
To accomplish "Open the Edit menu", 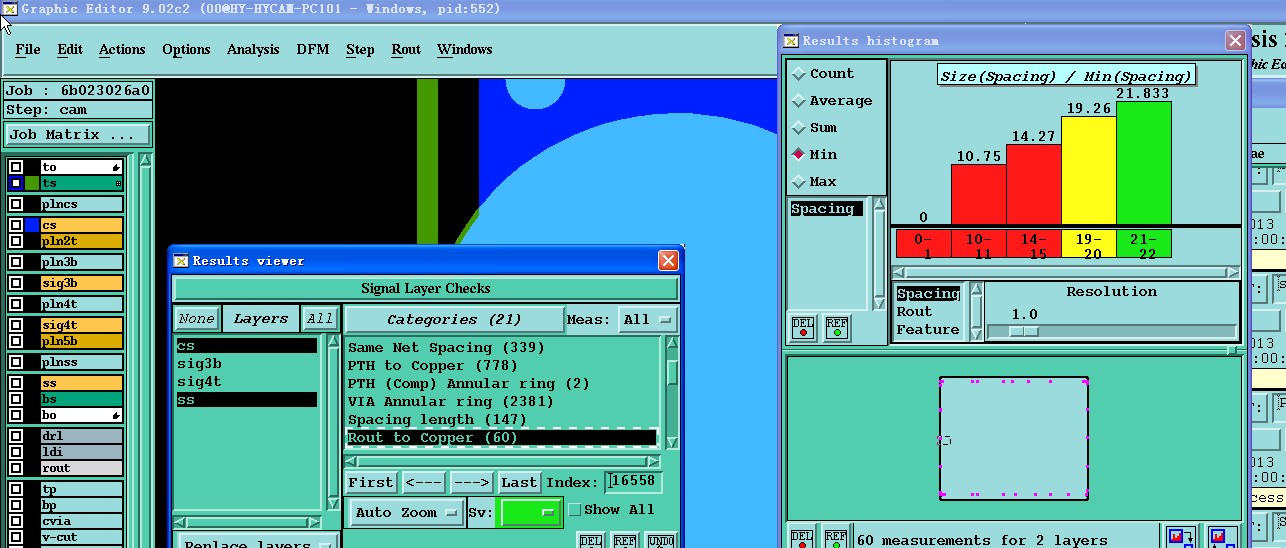I will tap(70, 50).
